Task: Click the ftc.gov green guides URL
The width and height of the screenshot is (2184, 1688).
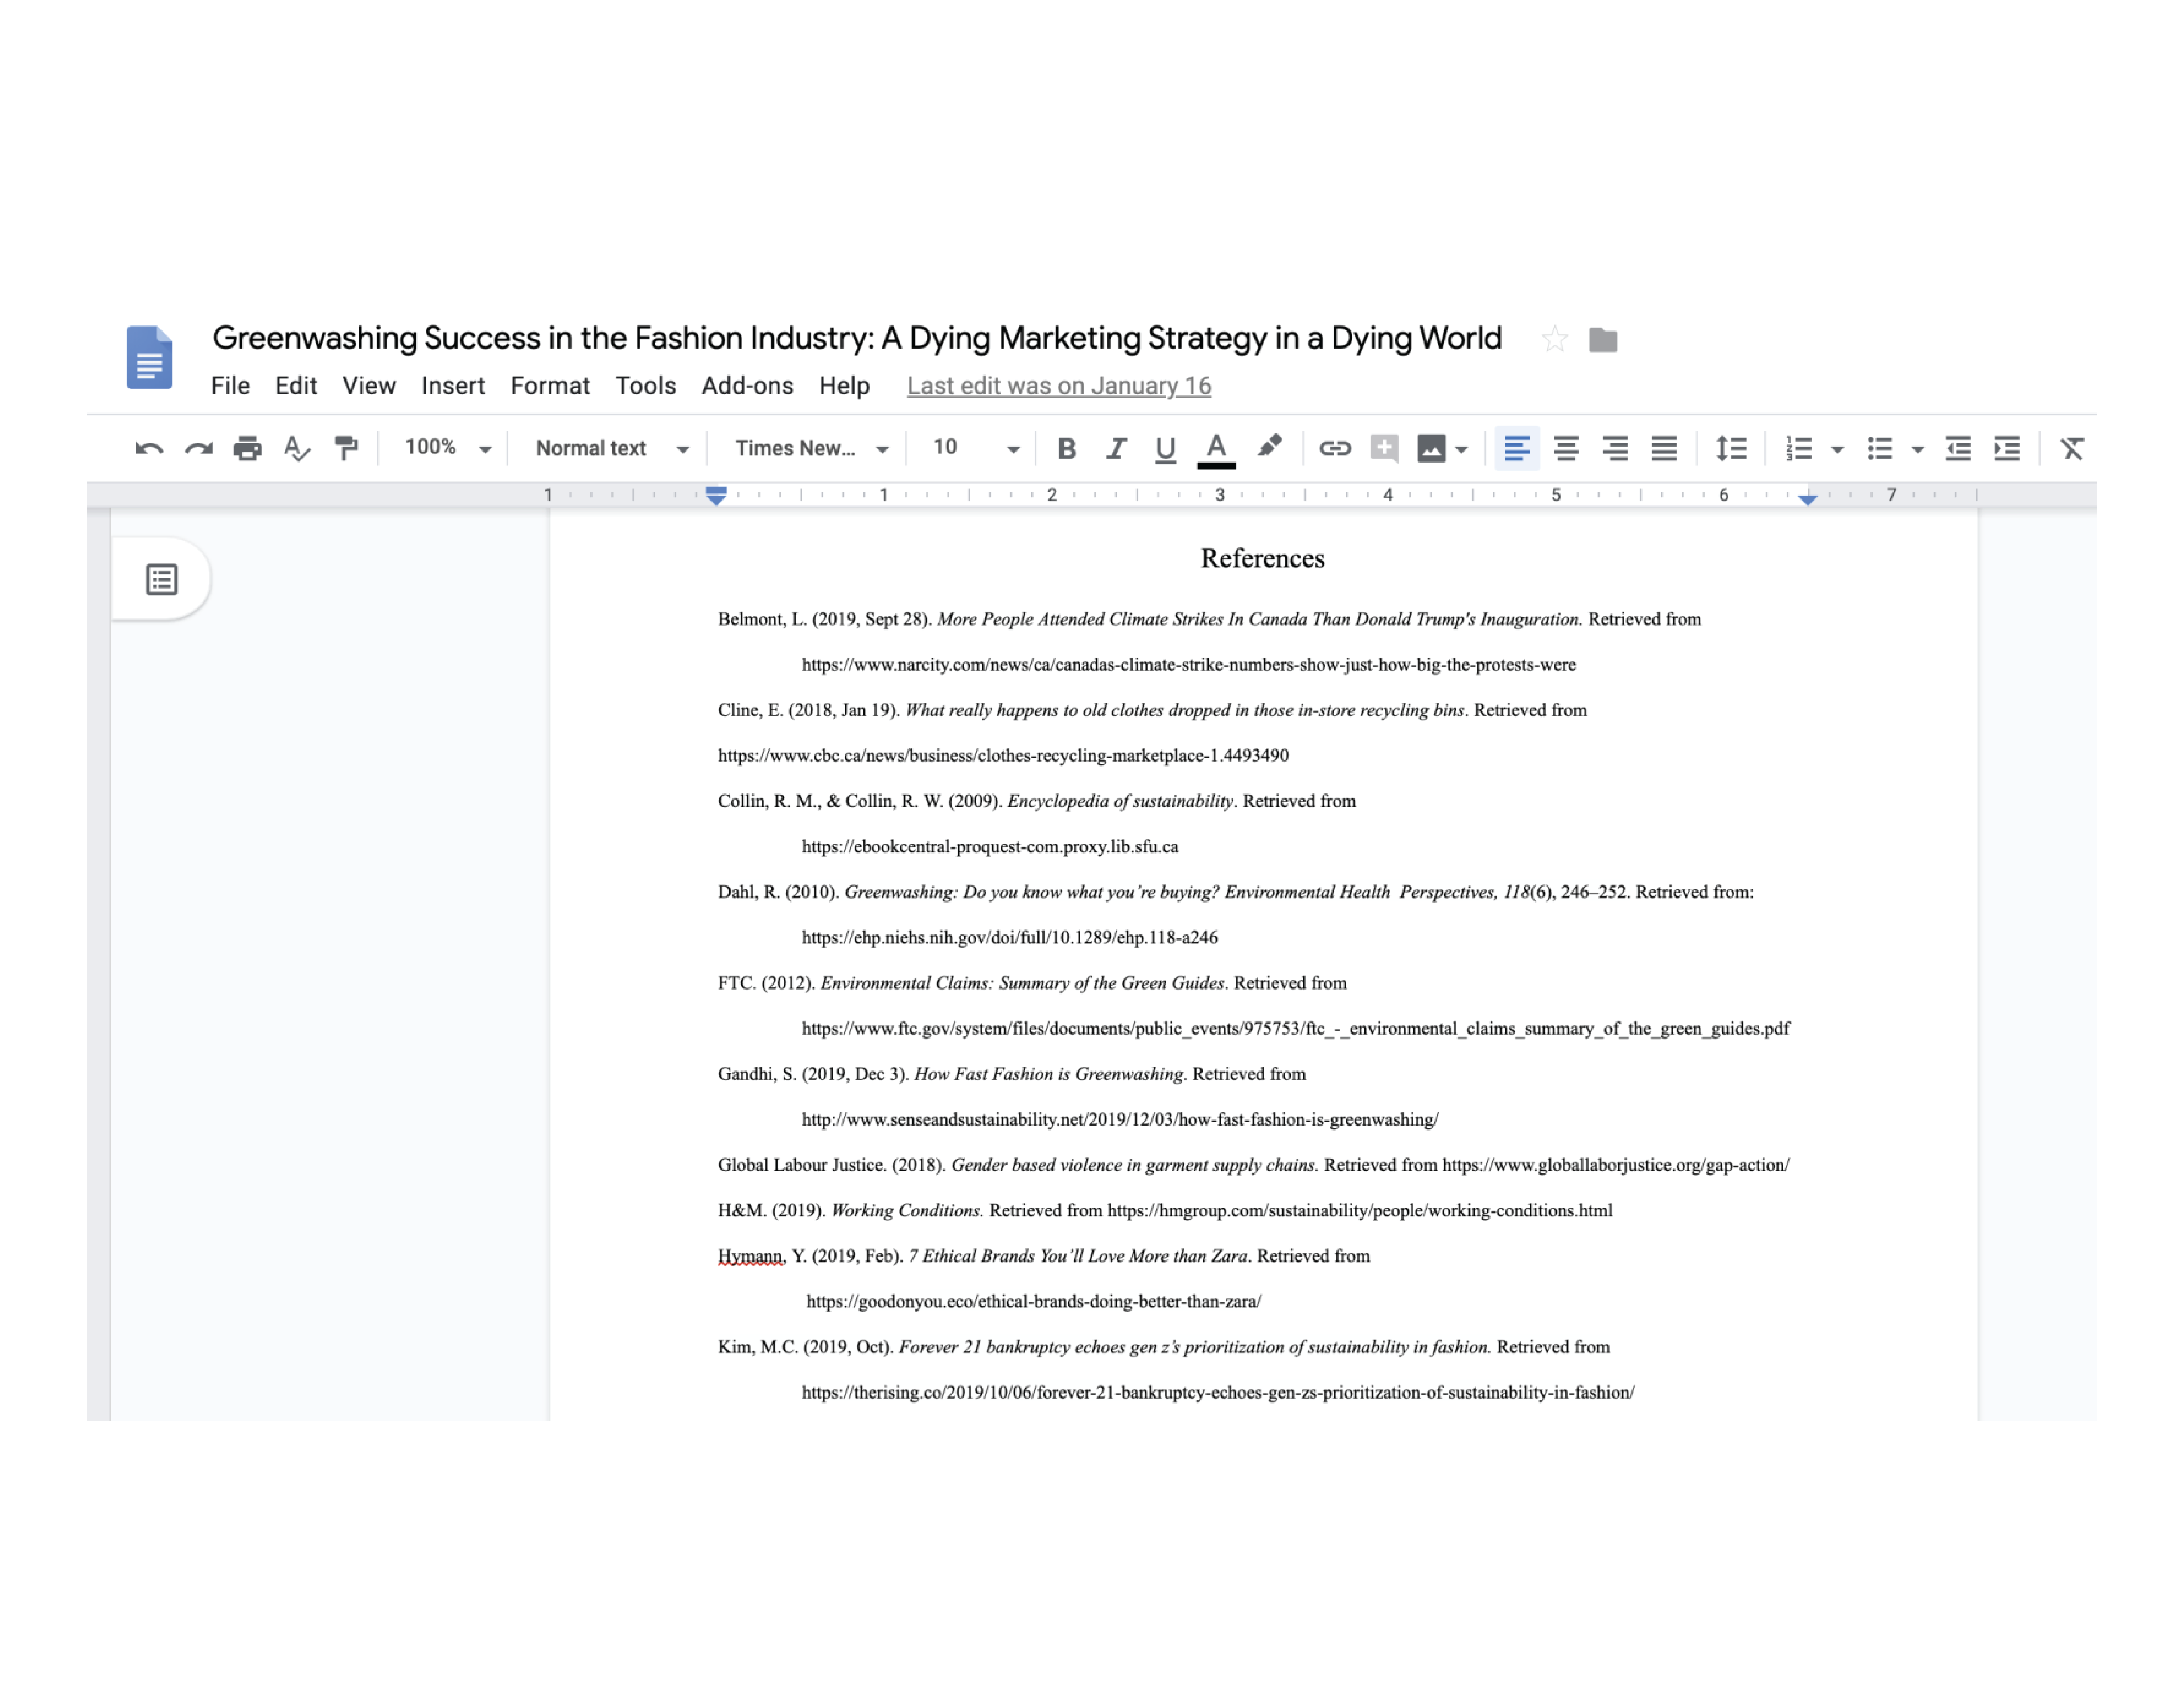Action: tap(1296, 1029)
